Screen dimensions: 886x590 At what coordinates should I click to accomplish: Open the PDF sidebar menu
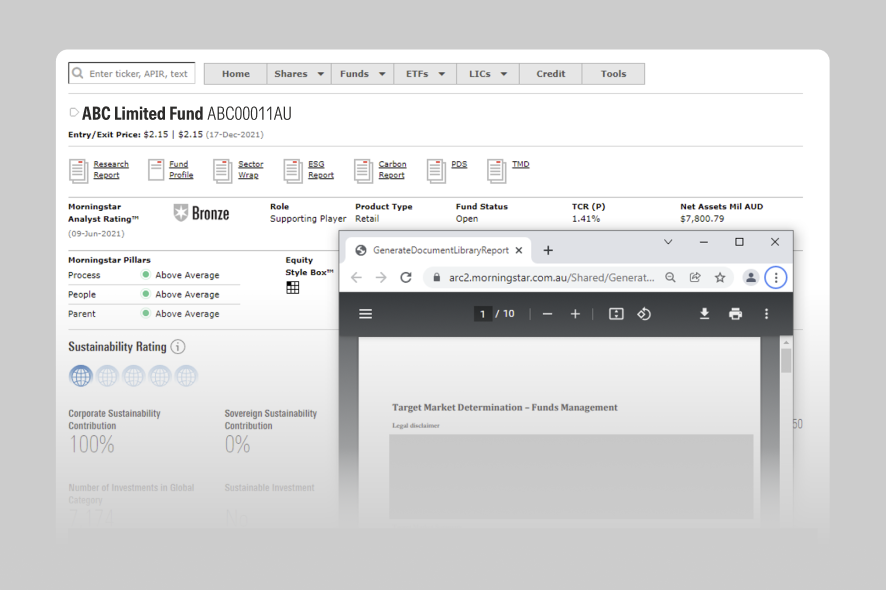click(x=366, y=314)
